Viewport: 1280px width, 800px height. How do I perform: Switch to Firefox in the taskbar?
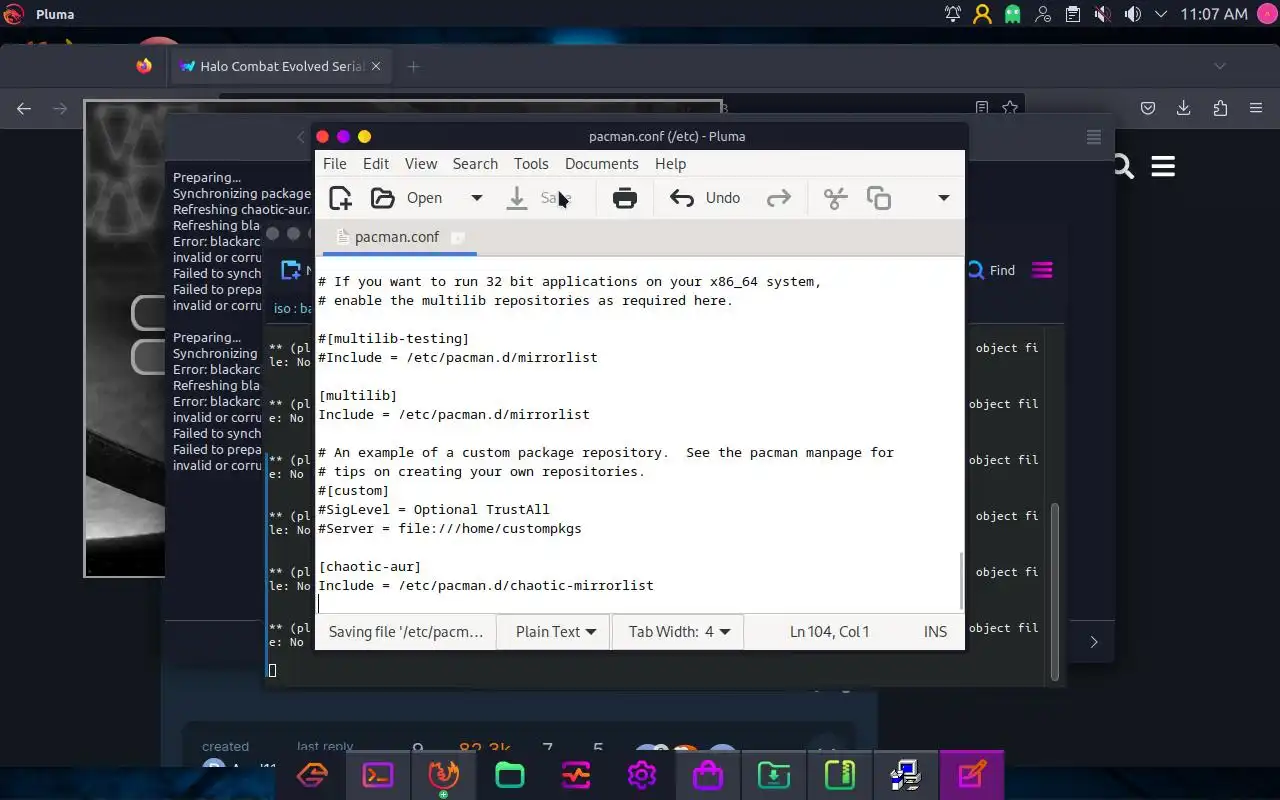[x=444, y=775]
